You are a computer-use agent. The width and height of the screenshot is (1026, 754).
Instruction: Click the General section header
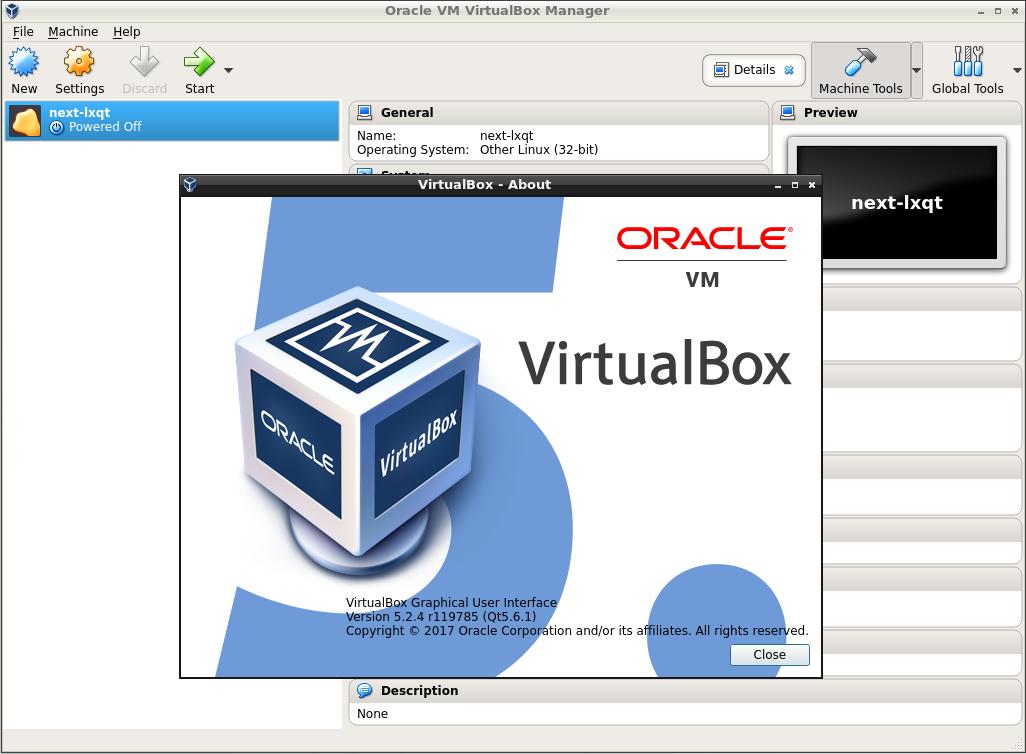click(x=559, y=113)
